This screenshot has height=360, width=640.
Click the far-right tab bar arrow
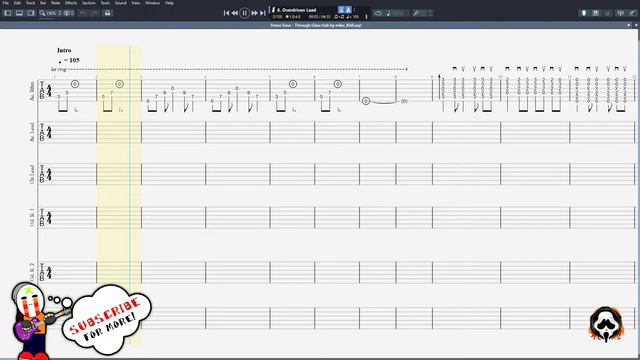[636, 25]
